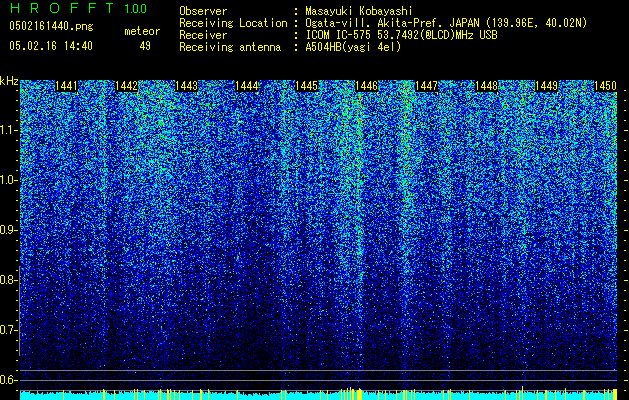Click the 1446 time marker

[x=366, y=86]
